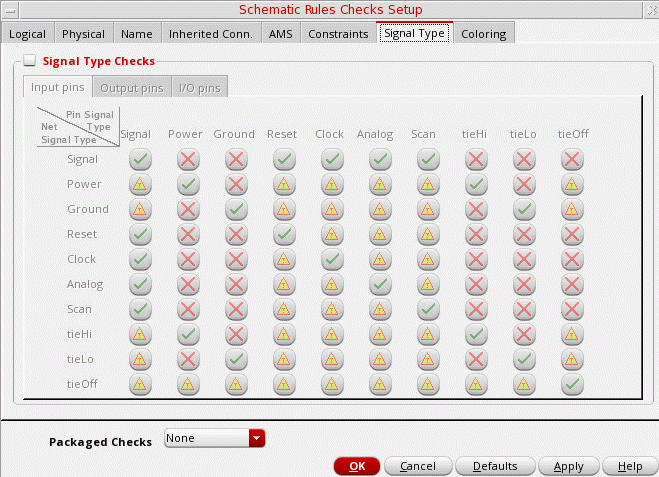Click the tieOff net to tieOff pin check icon
Screen dimensions: 659x477
coord(571,383)
